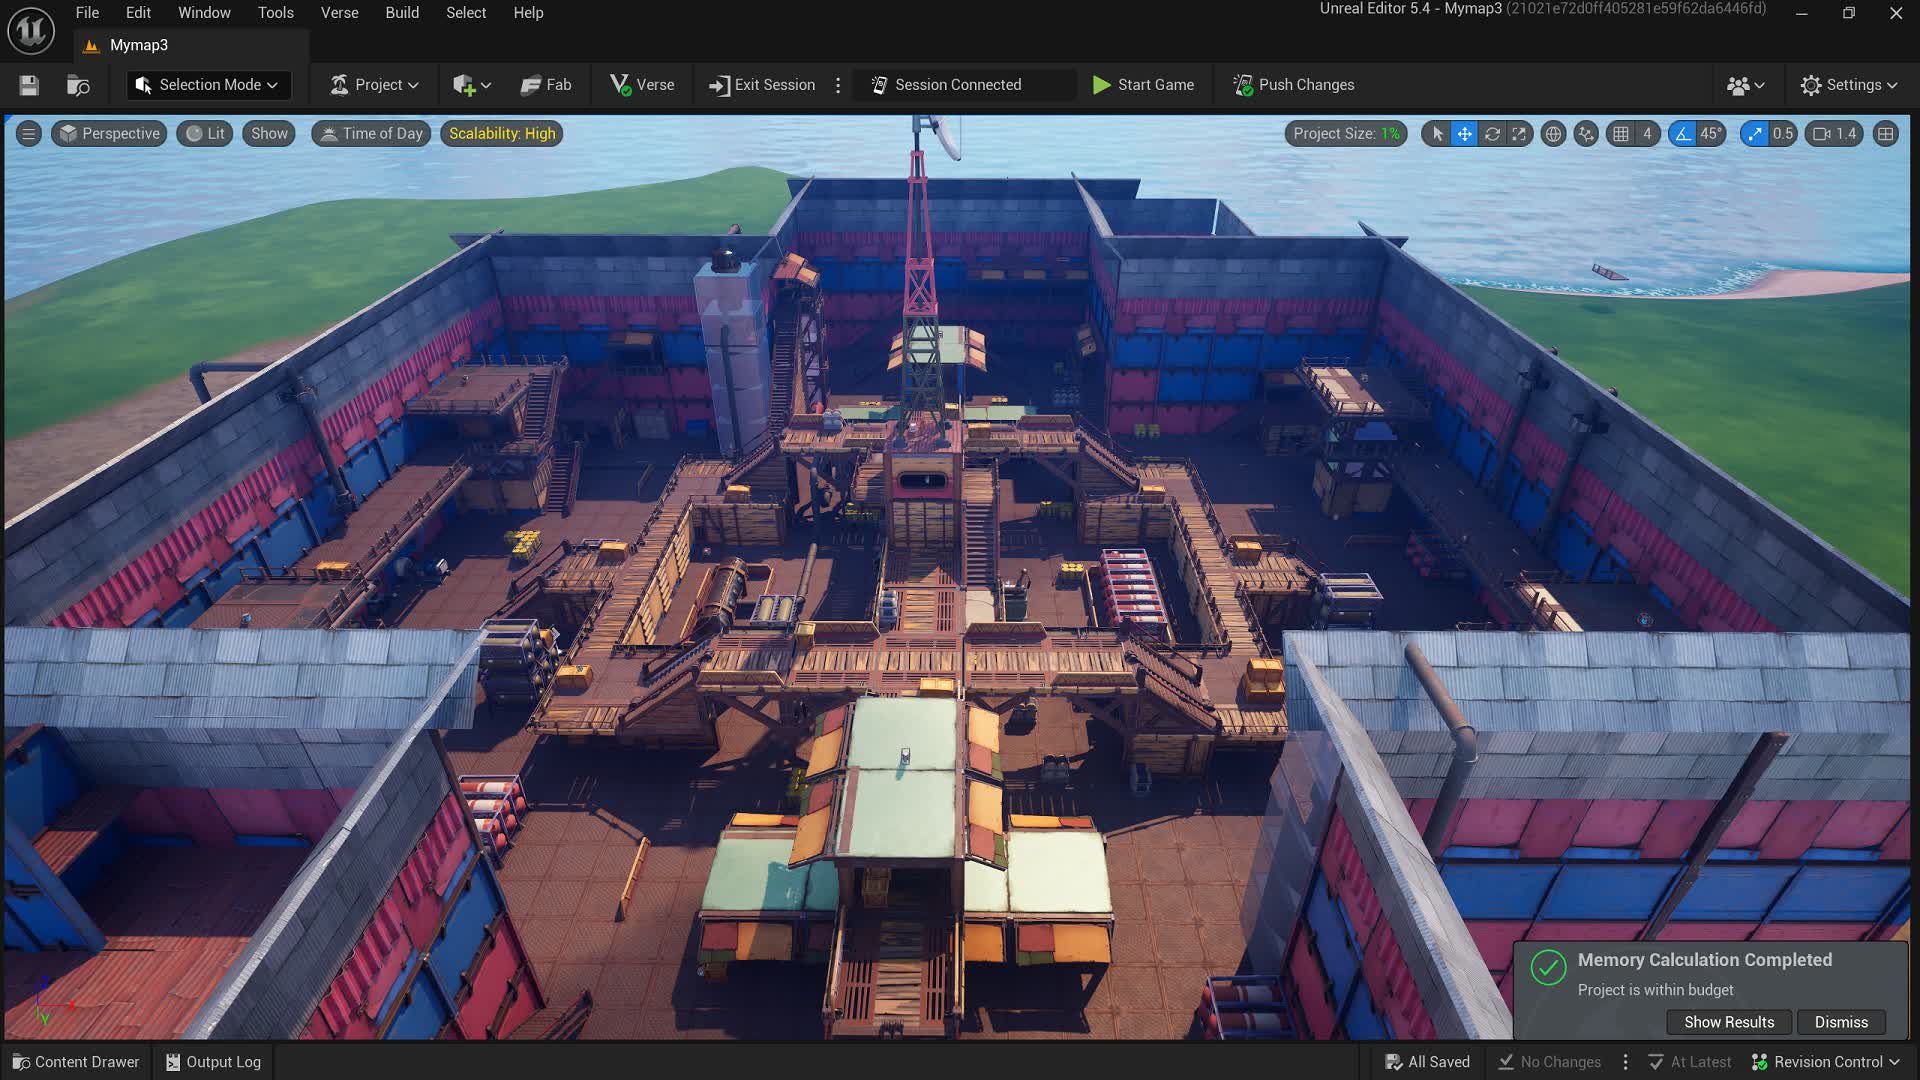Activate the select objects cursor tool
Viewport: 1920px width, 1080px height.
tap(1437, 134)
